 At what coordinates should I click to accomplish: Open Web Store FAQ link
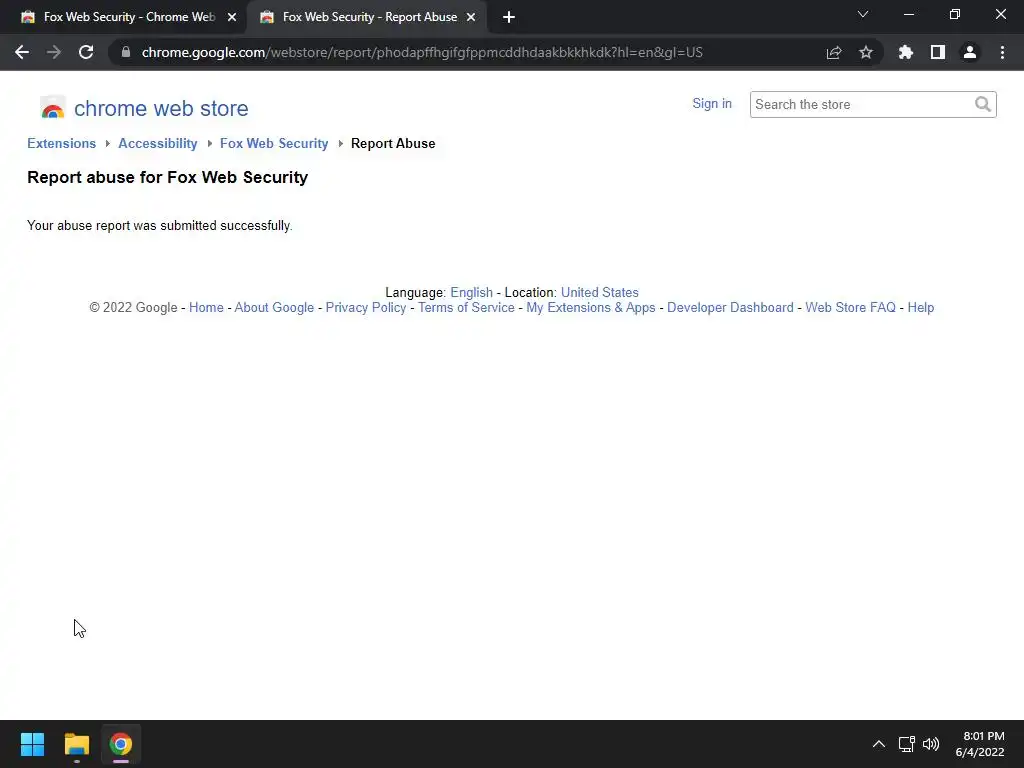850,308
